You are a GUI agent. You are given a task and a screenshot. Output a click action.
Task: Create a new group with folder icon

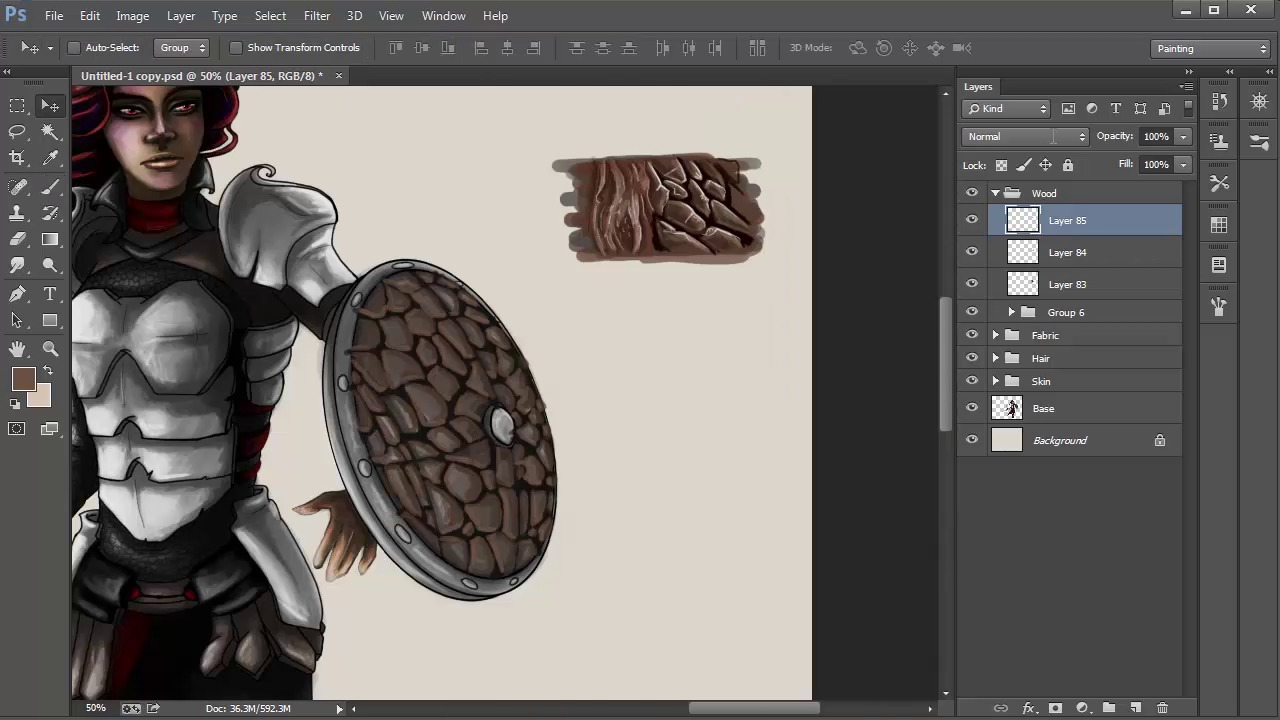coord(1108,708)
